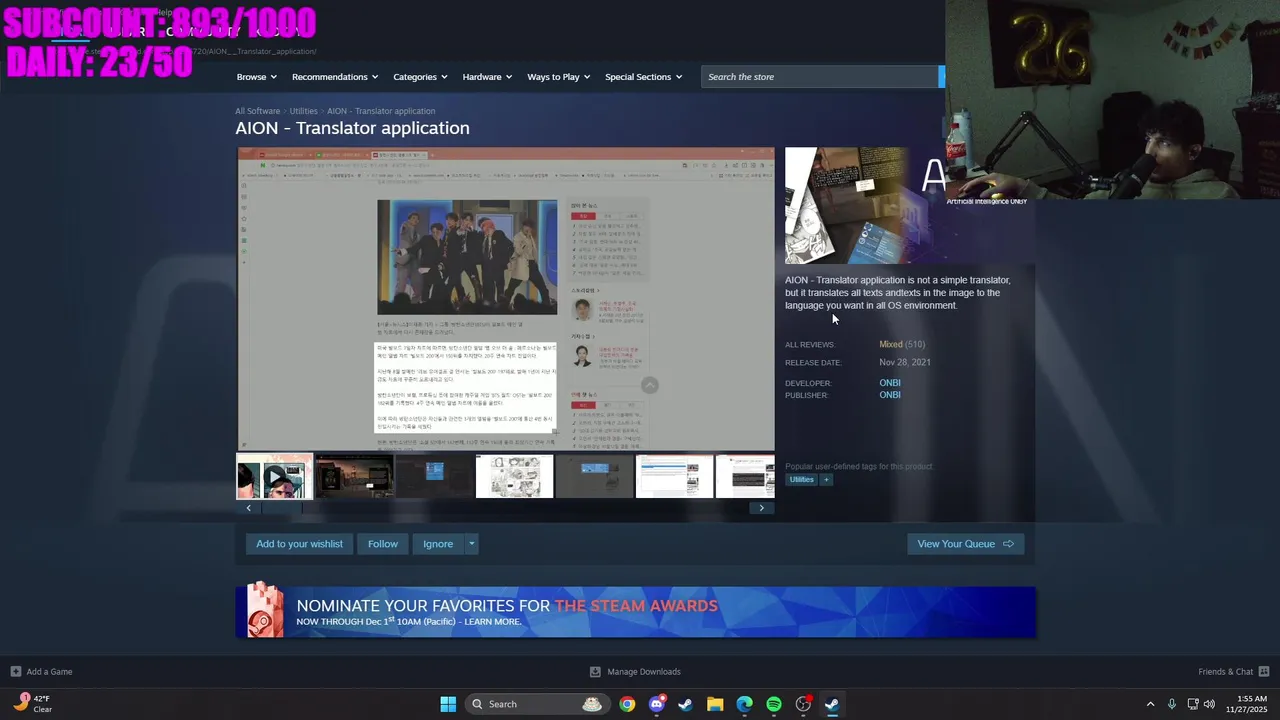Open Microsoft Edge from the taskbar
This screenshot has width=1280, height=720.
[x=744, y=704]
